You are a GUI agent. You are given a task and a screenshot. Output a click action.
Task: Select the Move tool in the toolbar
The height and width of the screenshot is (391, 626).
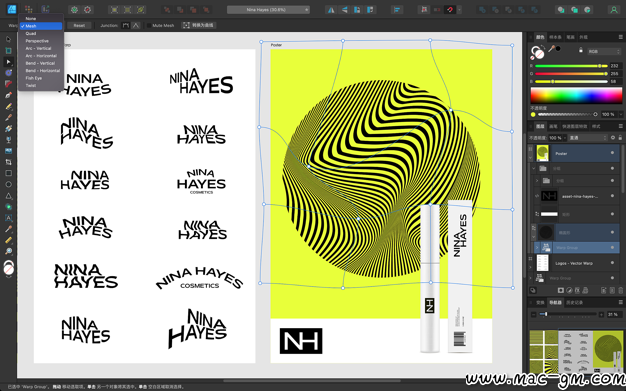[8, 39]
